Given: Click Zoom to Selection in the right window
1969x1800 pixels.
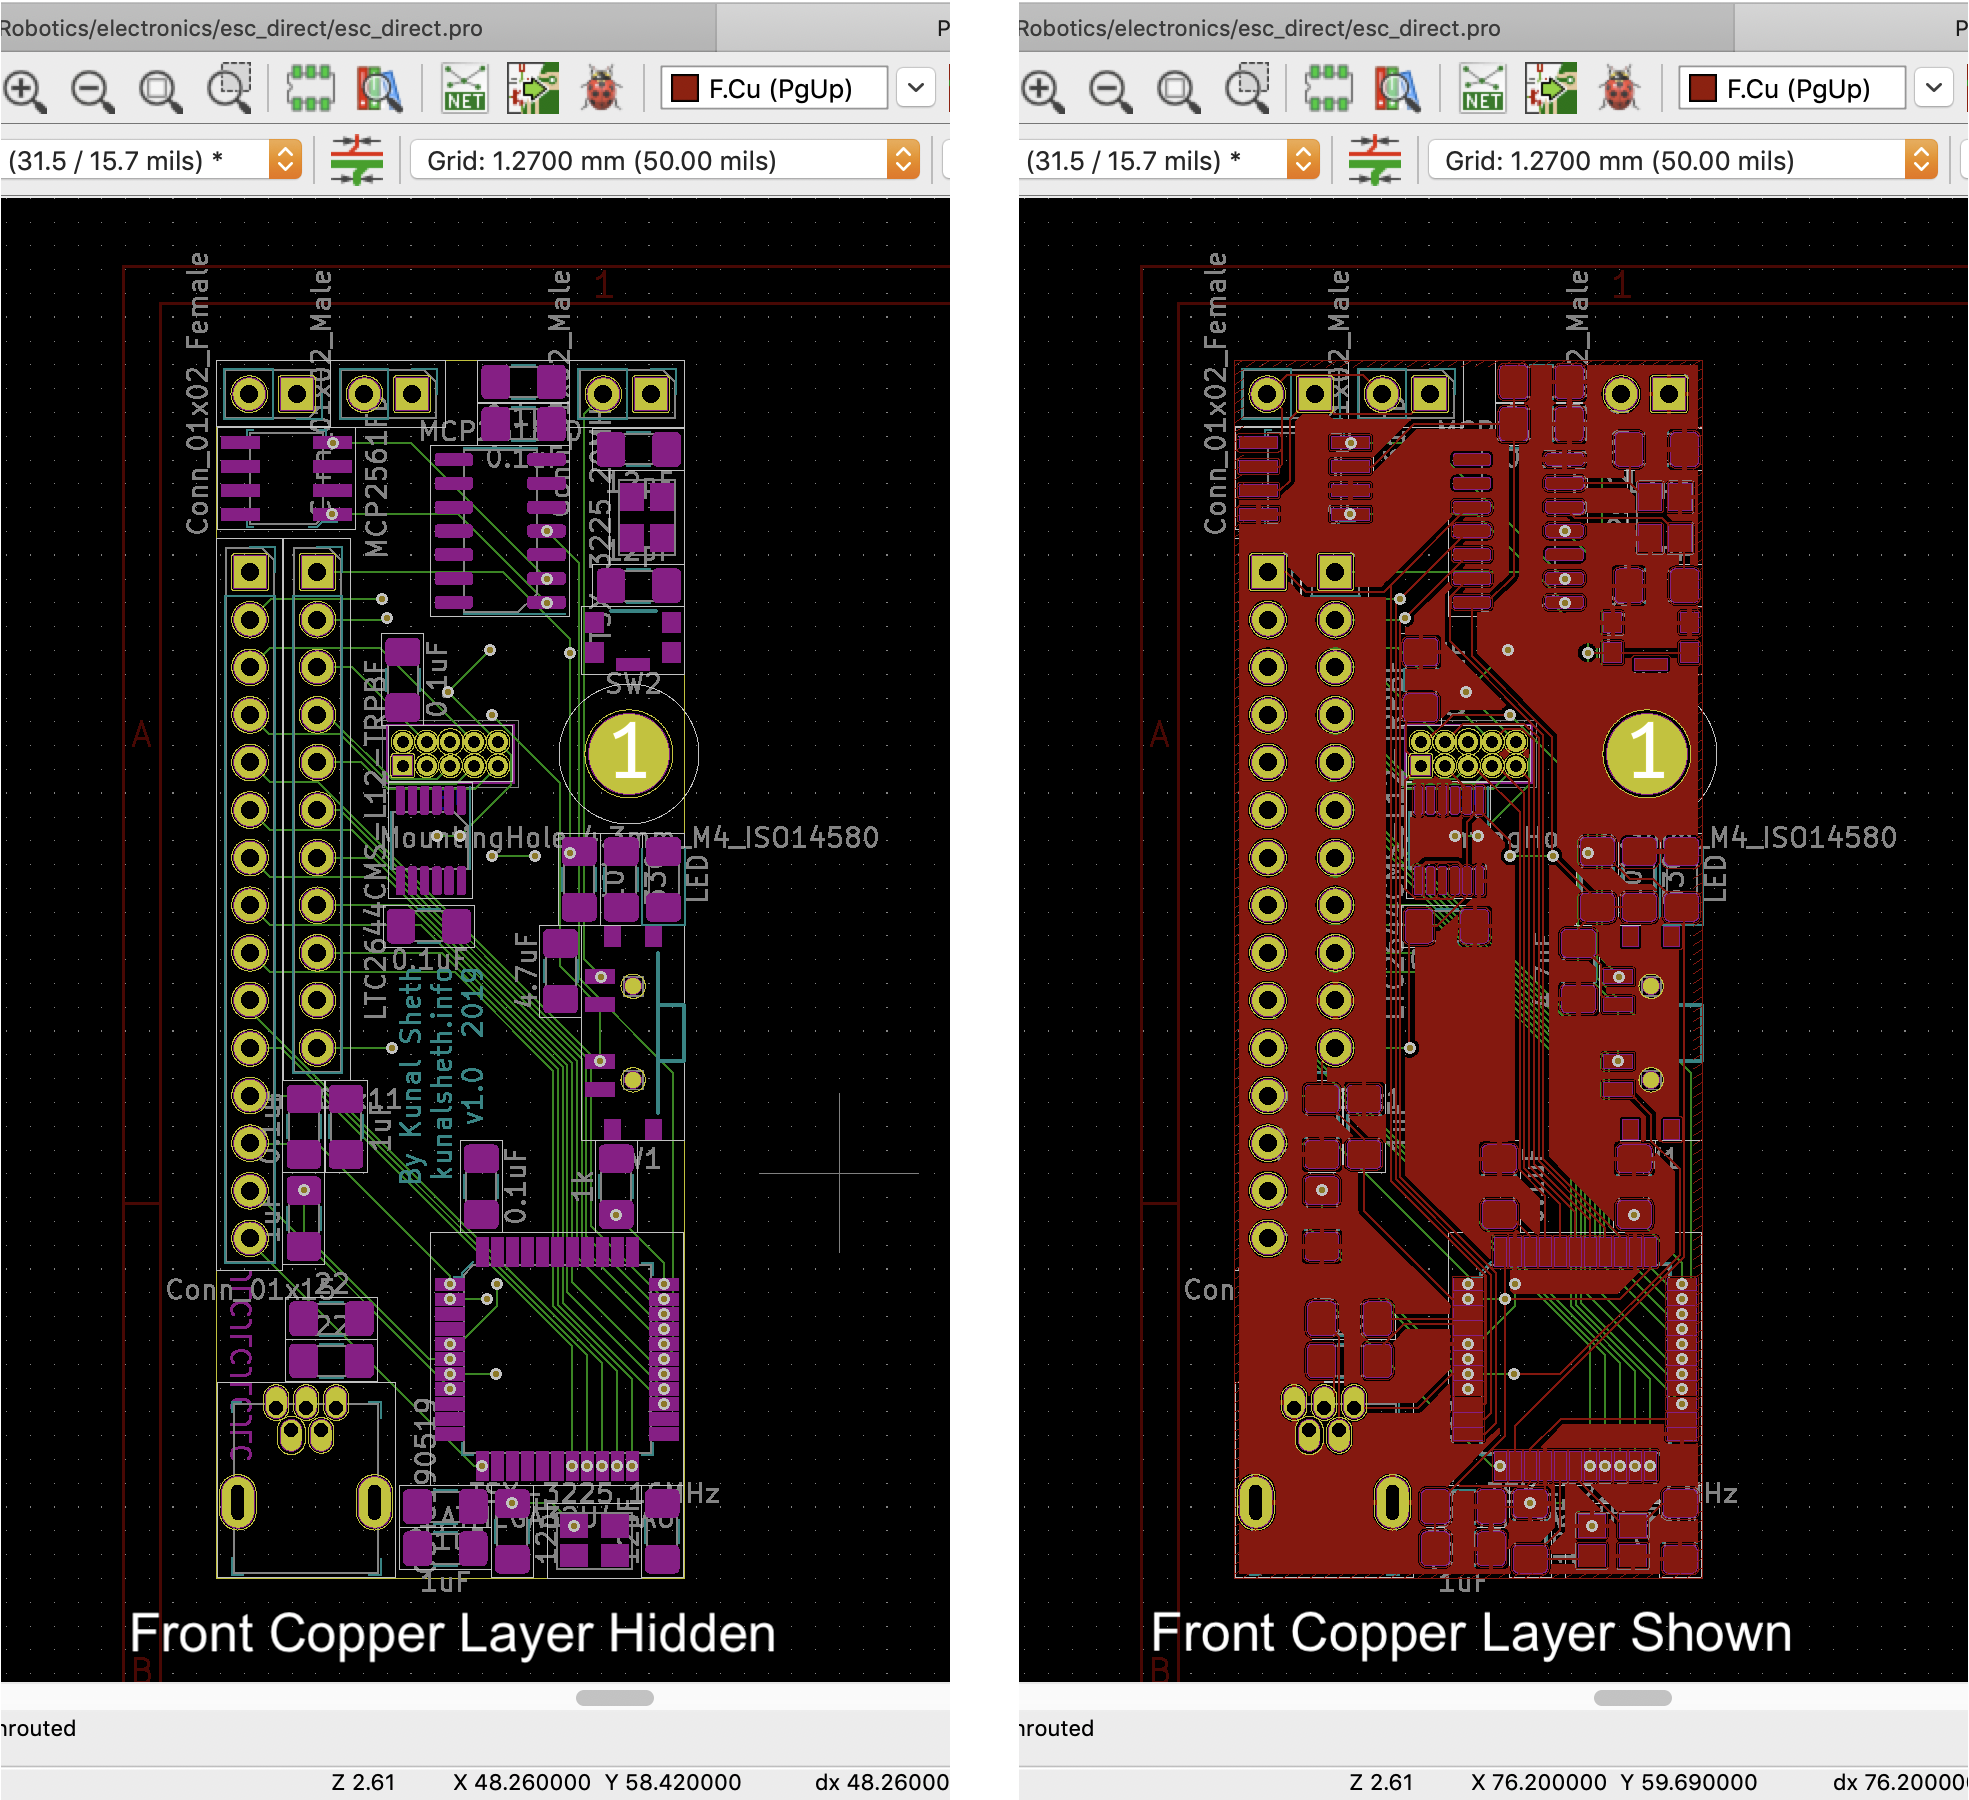Looking at the screenshot, I should (x=1247, y=90).
